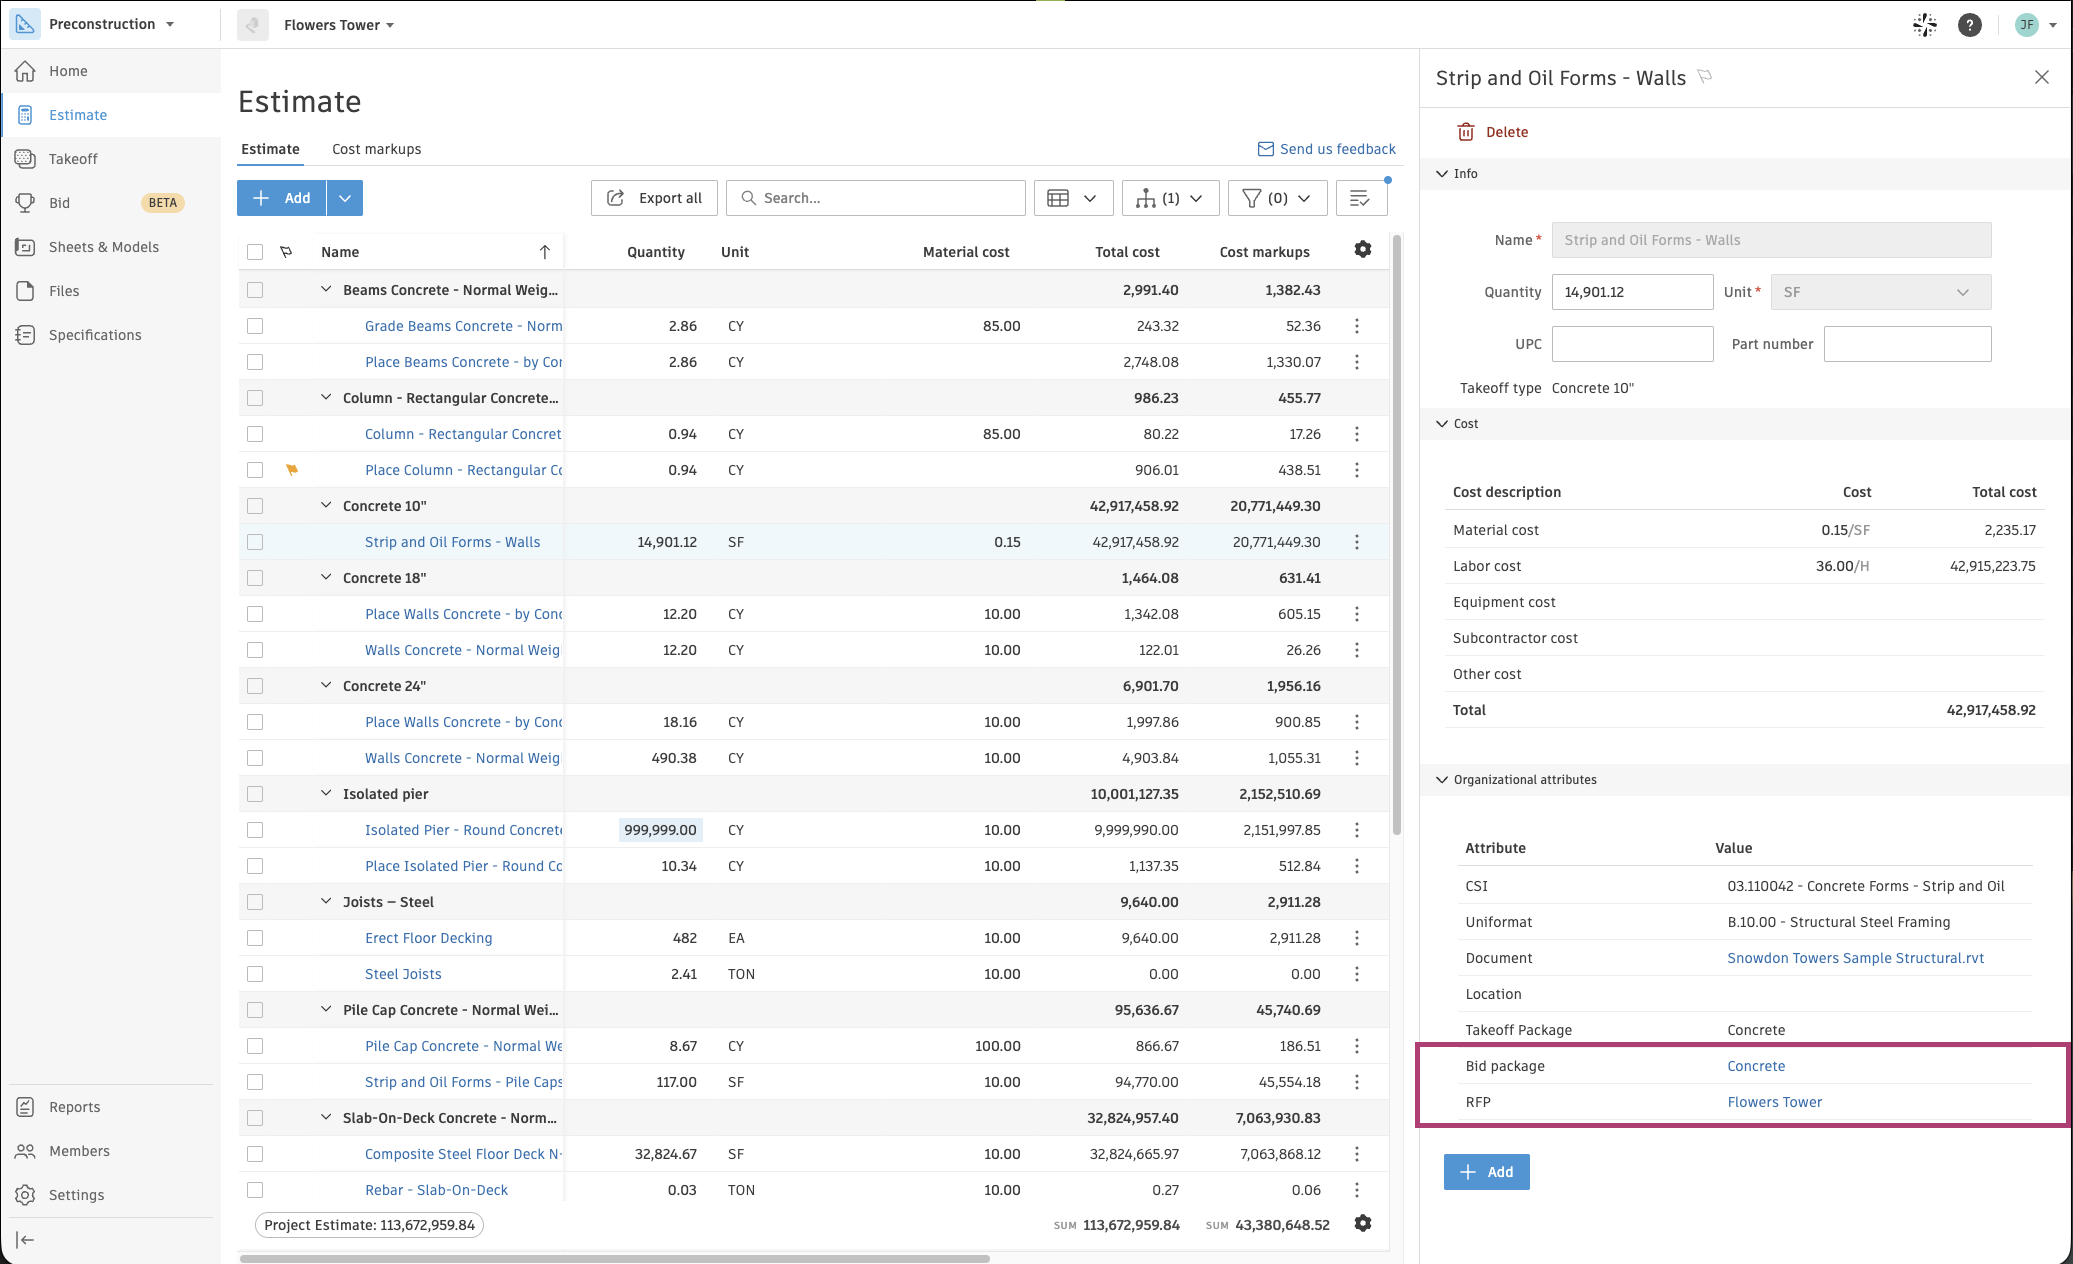Screen dimensions: 2073x1264
Task: Select all rows with header checkbox
Action: [x=255, y=252]
